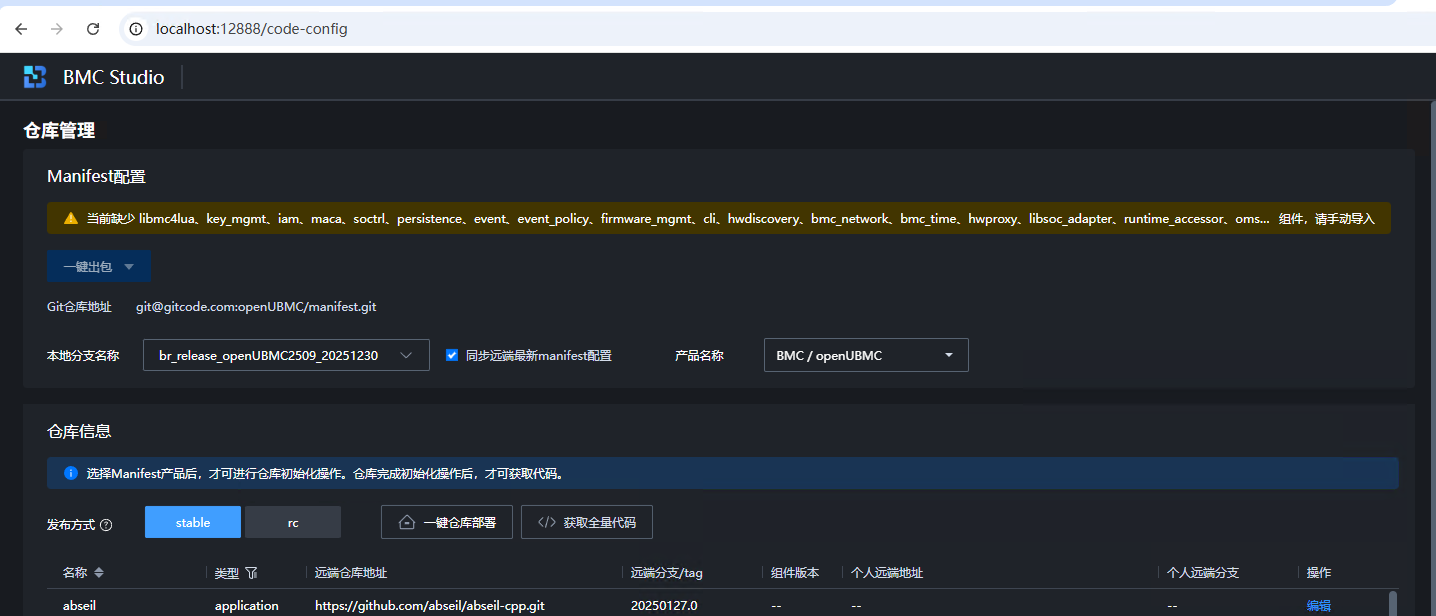Click the 获取全量代码 button
This screenshot has height=616, width=1436.
click(x=586, y=522)
